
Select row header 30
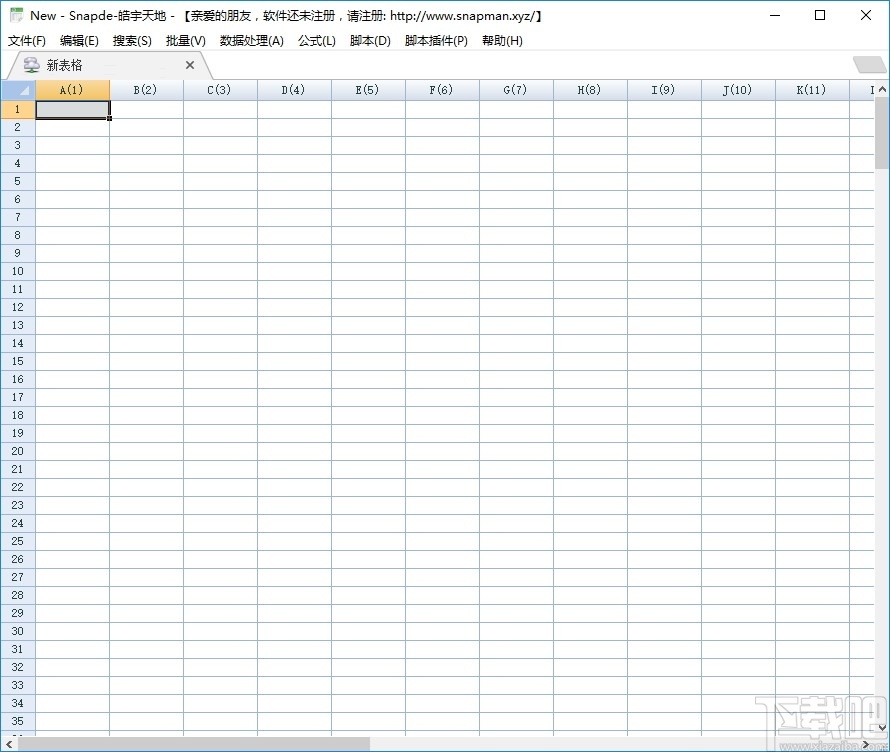tap(18, 631)
